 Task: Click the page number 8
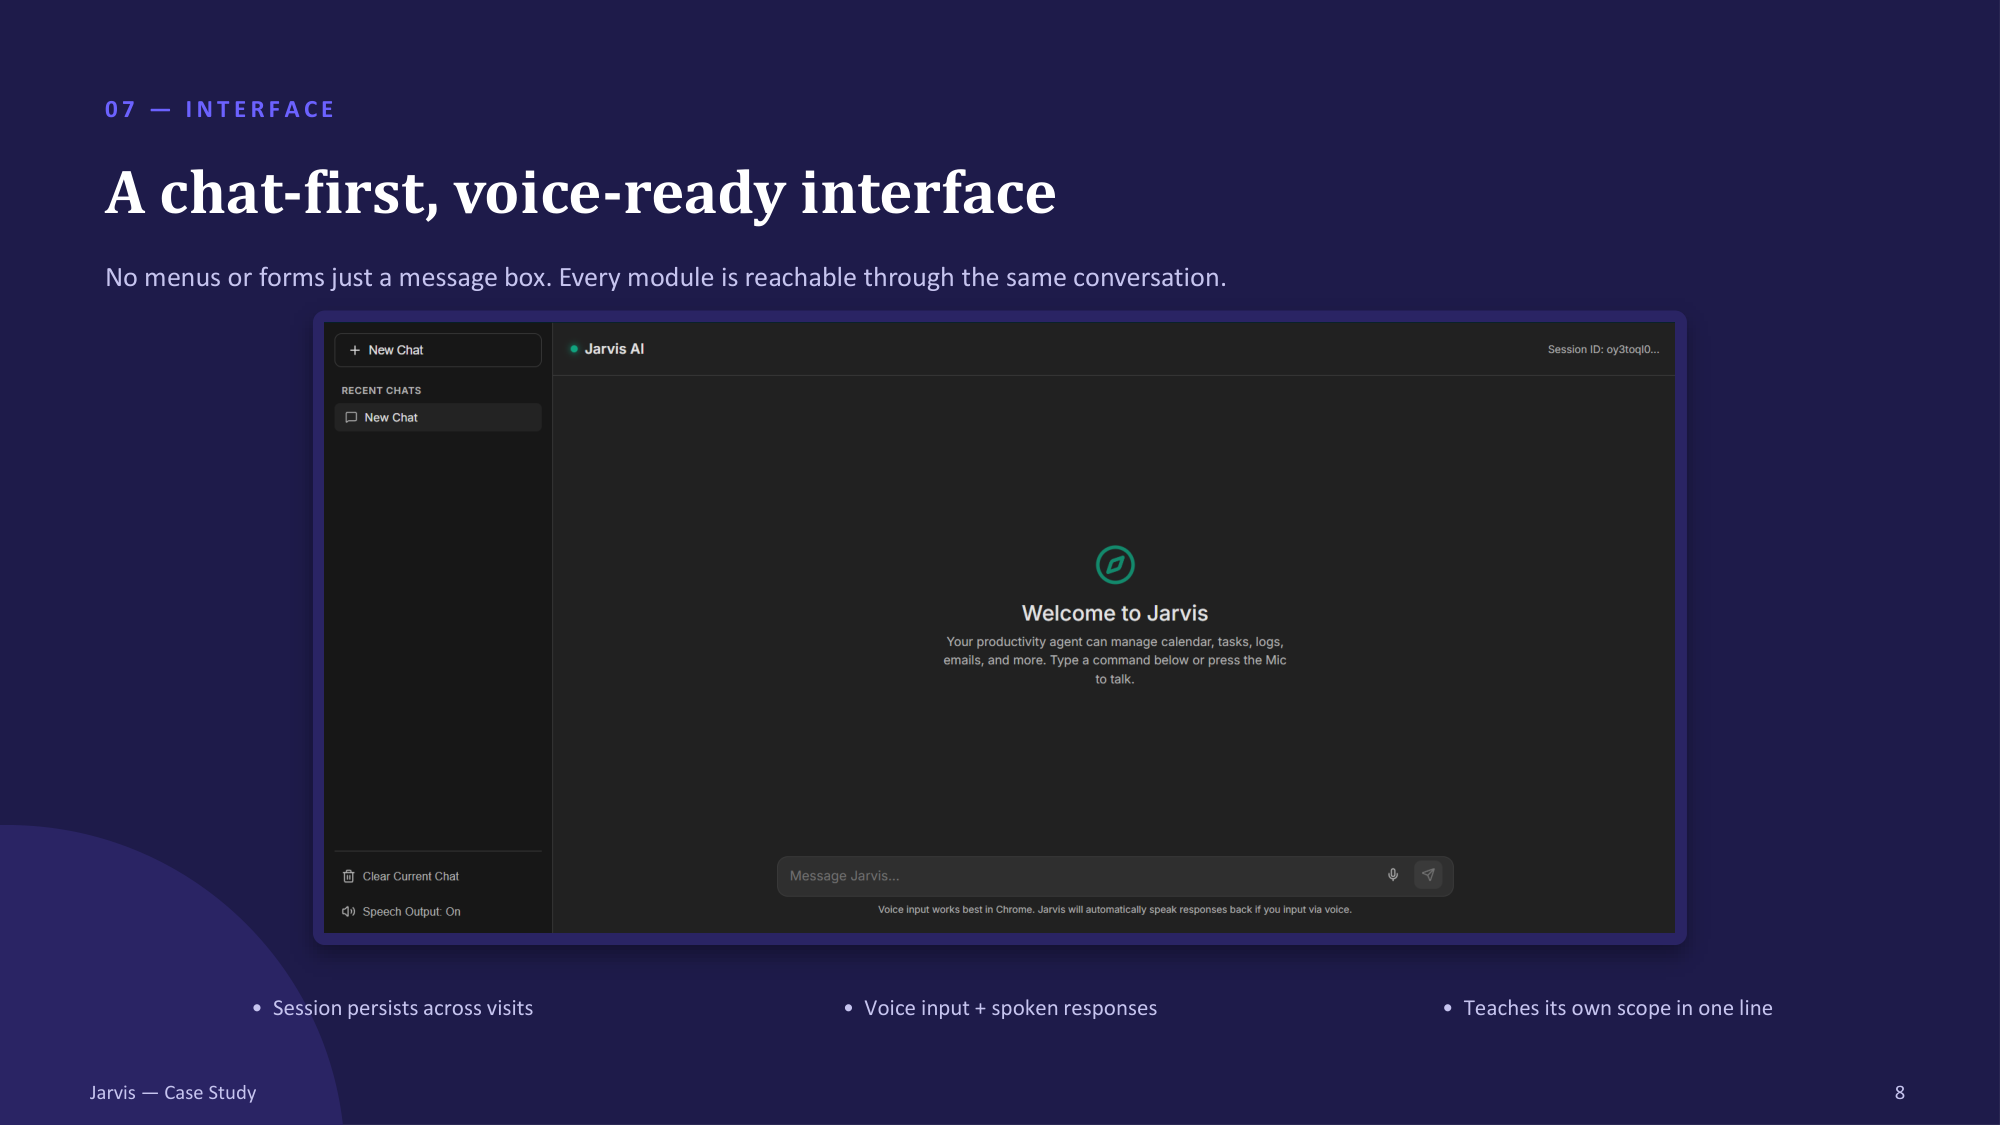pos(1900,1093)
